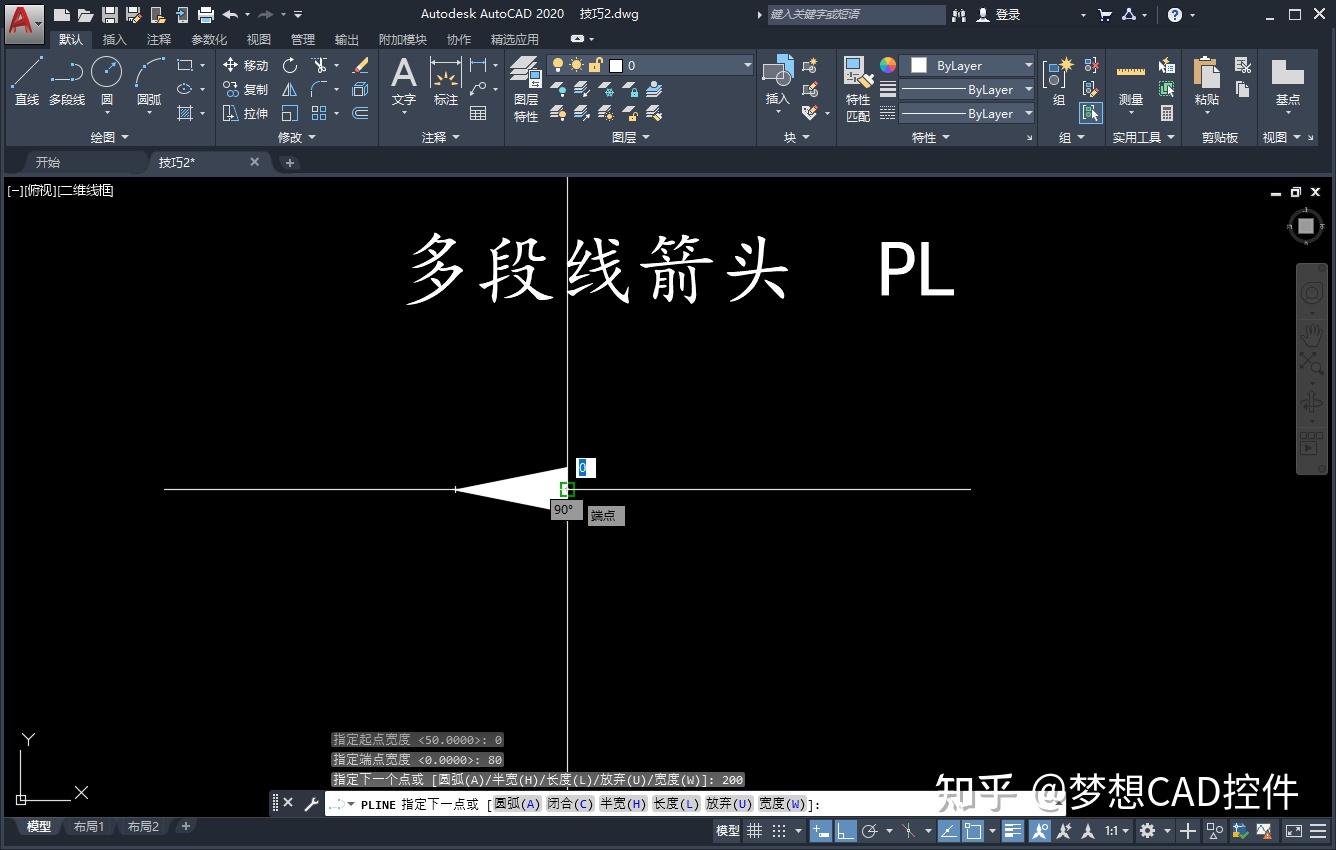The width and height of the screenshot is (1336, 850).
Task: Click the search keyword input field
Action: coord(855,15)
